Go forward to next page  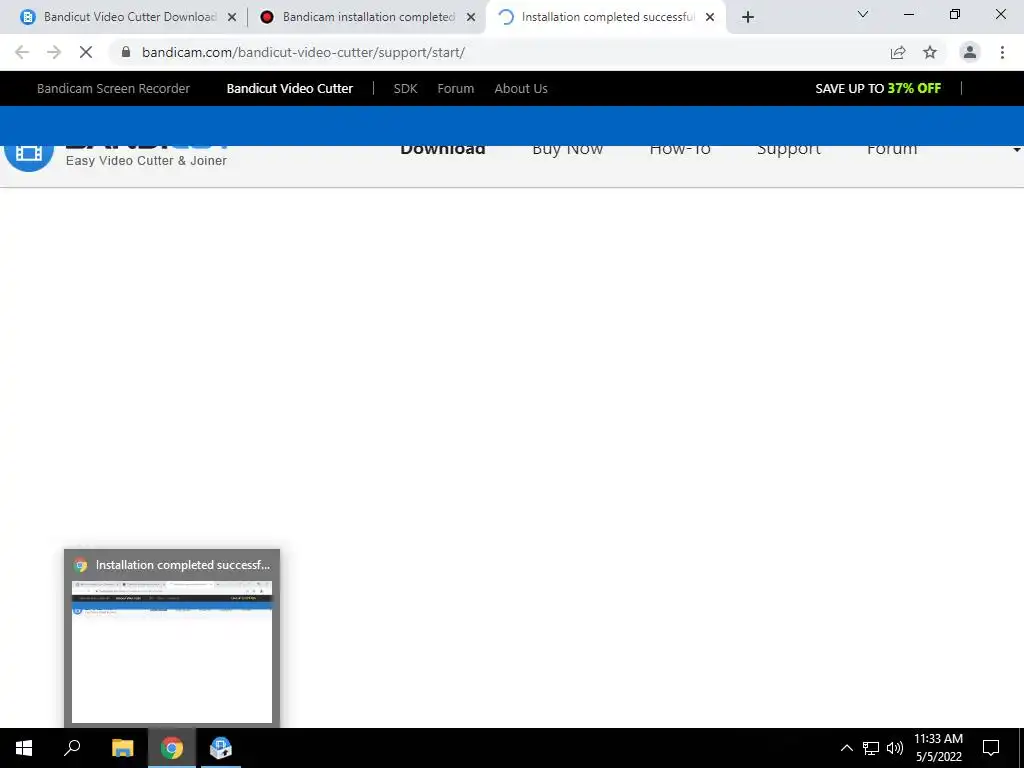coord(54,52)
